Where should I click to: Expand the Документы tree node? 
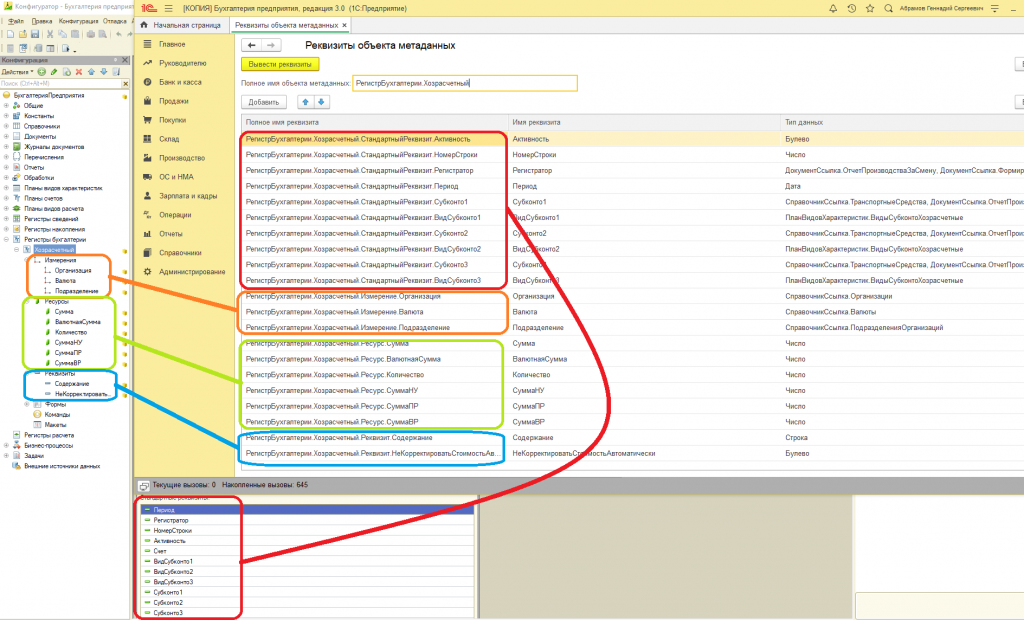(7, 137)
